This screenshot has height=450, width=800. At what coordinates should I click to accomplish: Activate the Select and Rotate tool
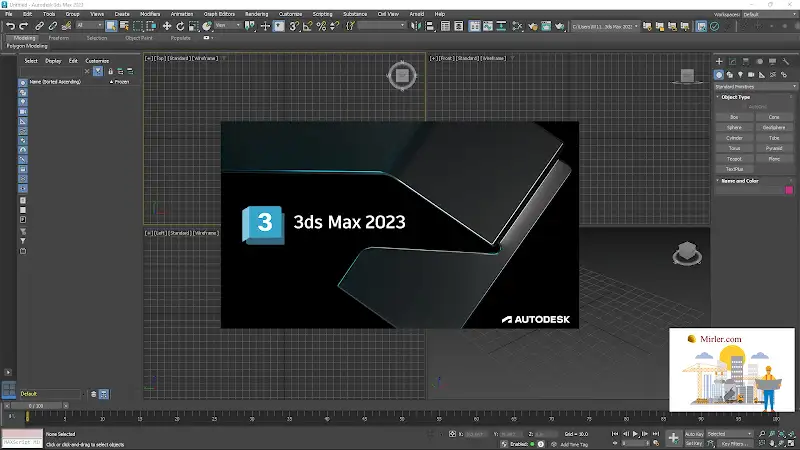click(x=180, y=26)
